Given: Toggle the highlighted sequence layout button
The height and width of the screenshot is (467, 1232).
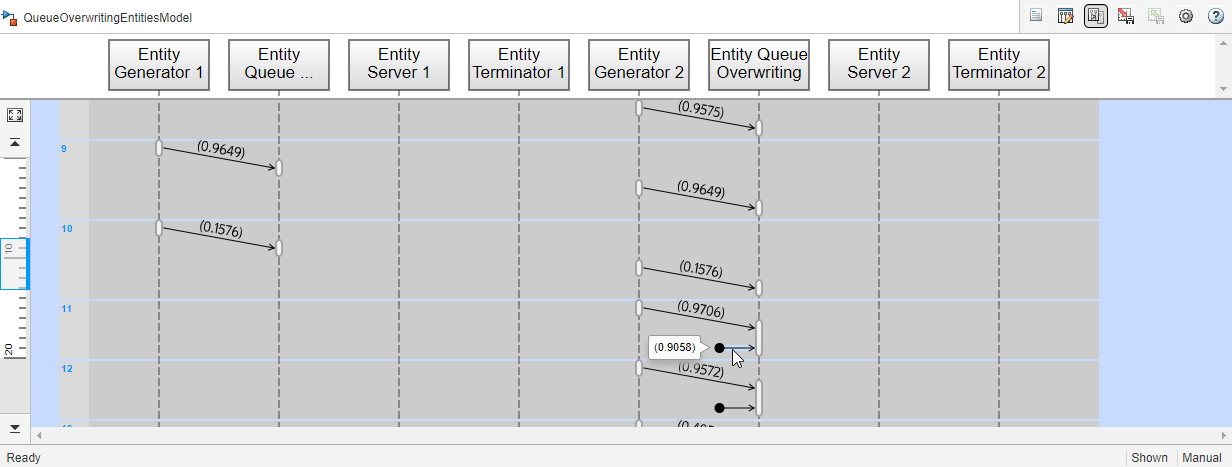Looking at the screenshot, I should click(x=1096, y=16).
